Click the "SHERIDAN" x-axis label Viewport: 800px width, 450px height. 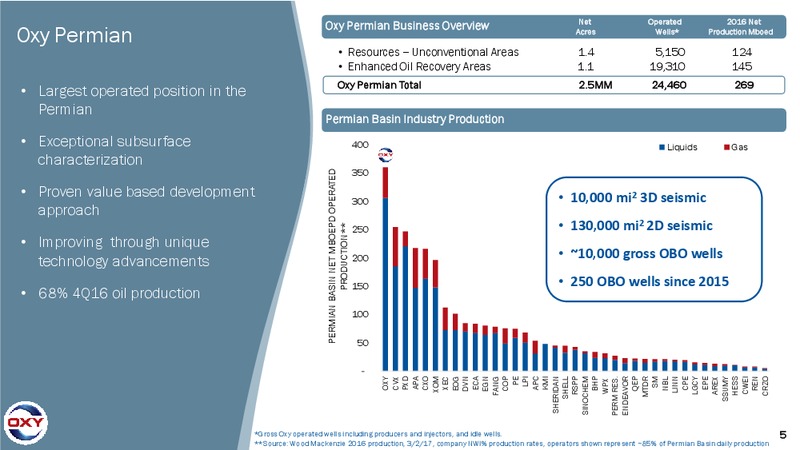coord(555,395)
